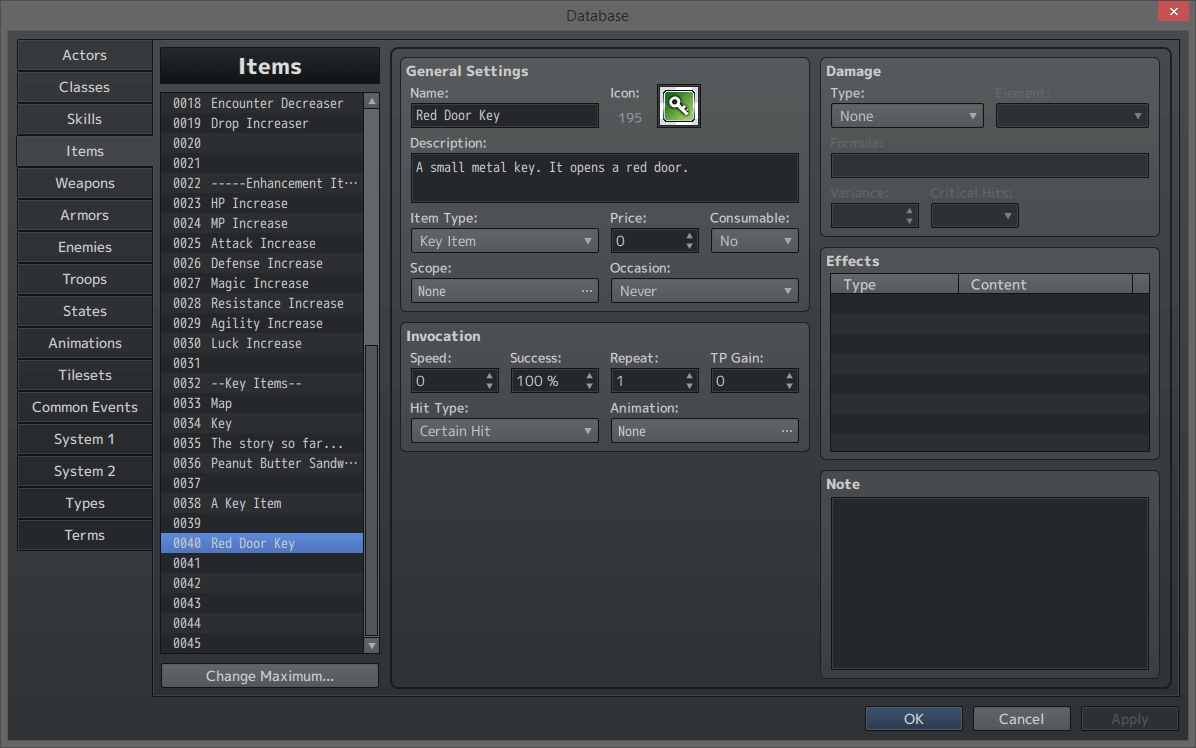Viewport: 1196px width, 748px height.
Task: Select item 0036 Peanut Butter Sandwich
Action: tap(262, 463)
